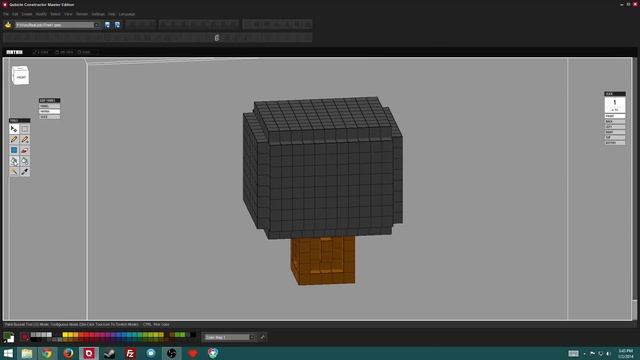Open the Settings menu
This screenshot has width=640, height=360.
click(x=98, y=14)
